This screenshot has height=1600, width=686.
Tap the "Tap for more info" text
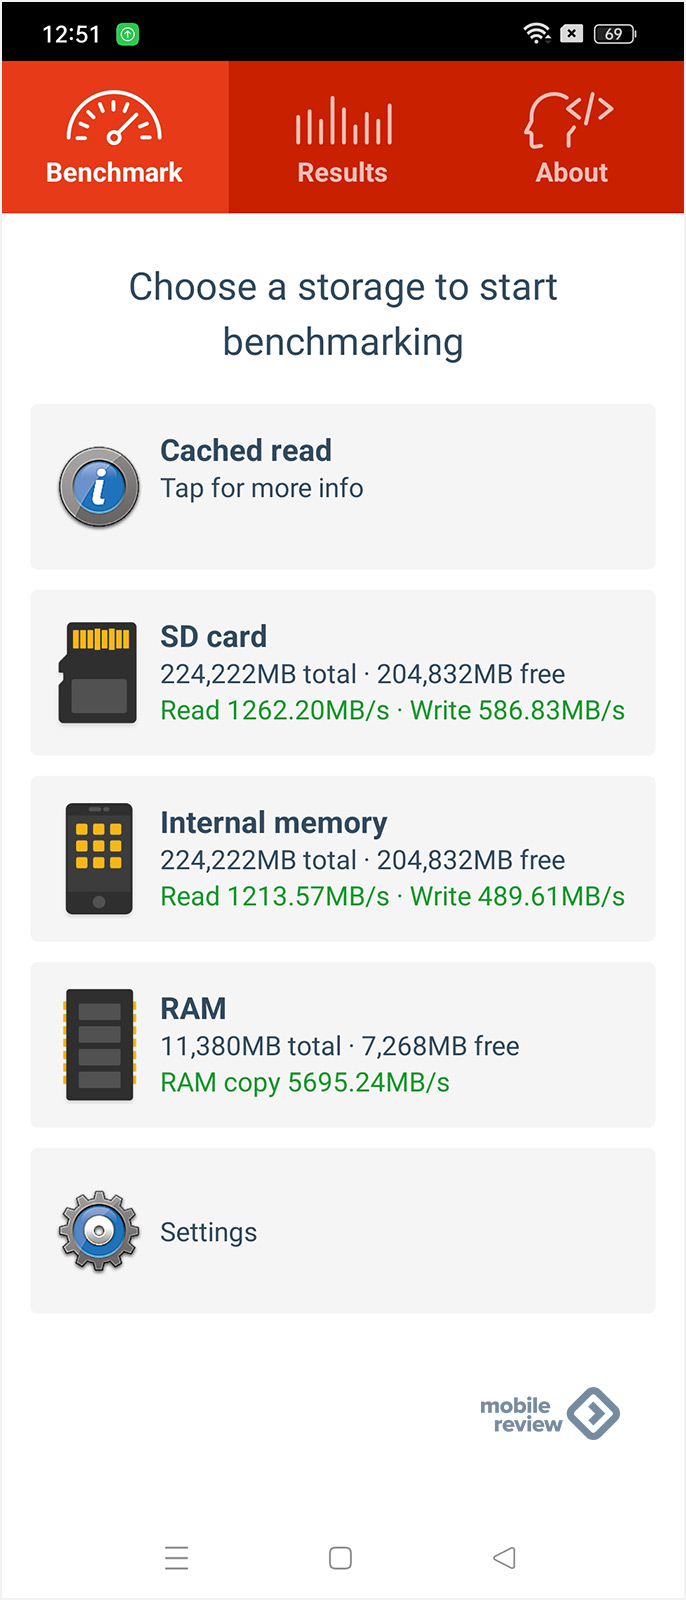point(262,488)
